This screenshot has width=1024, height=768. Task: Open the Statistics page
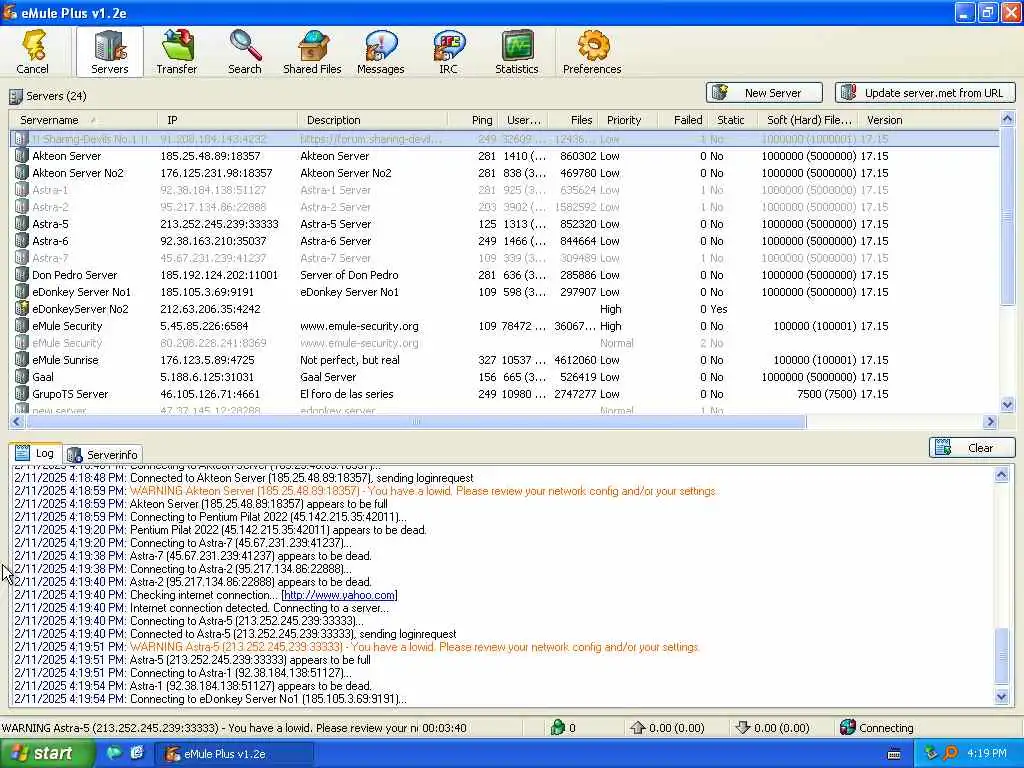coord(517,52)
